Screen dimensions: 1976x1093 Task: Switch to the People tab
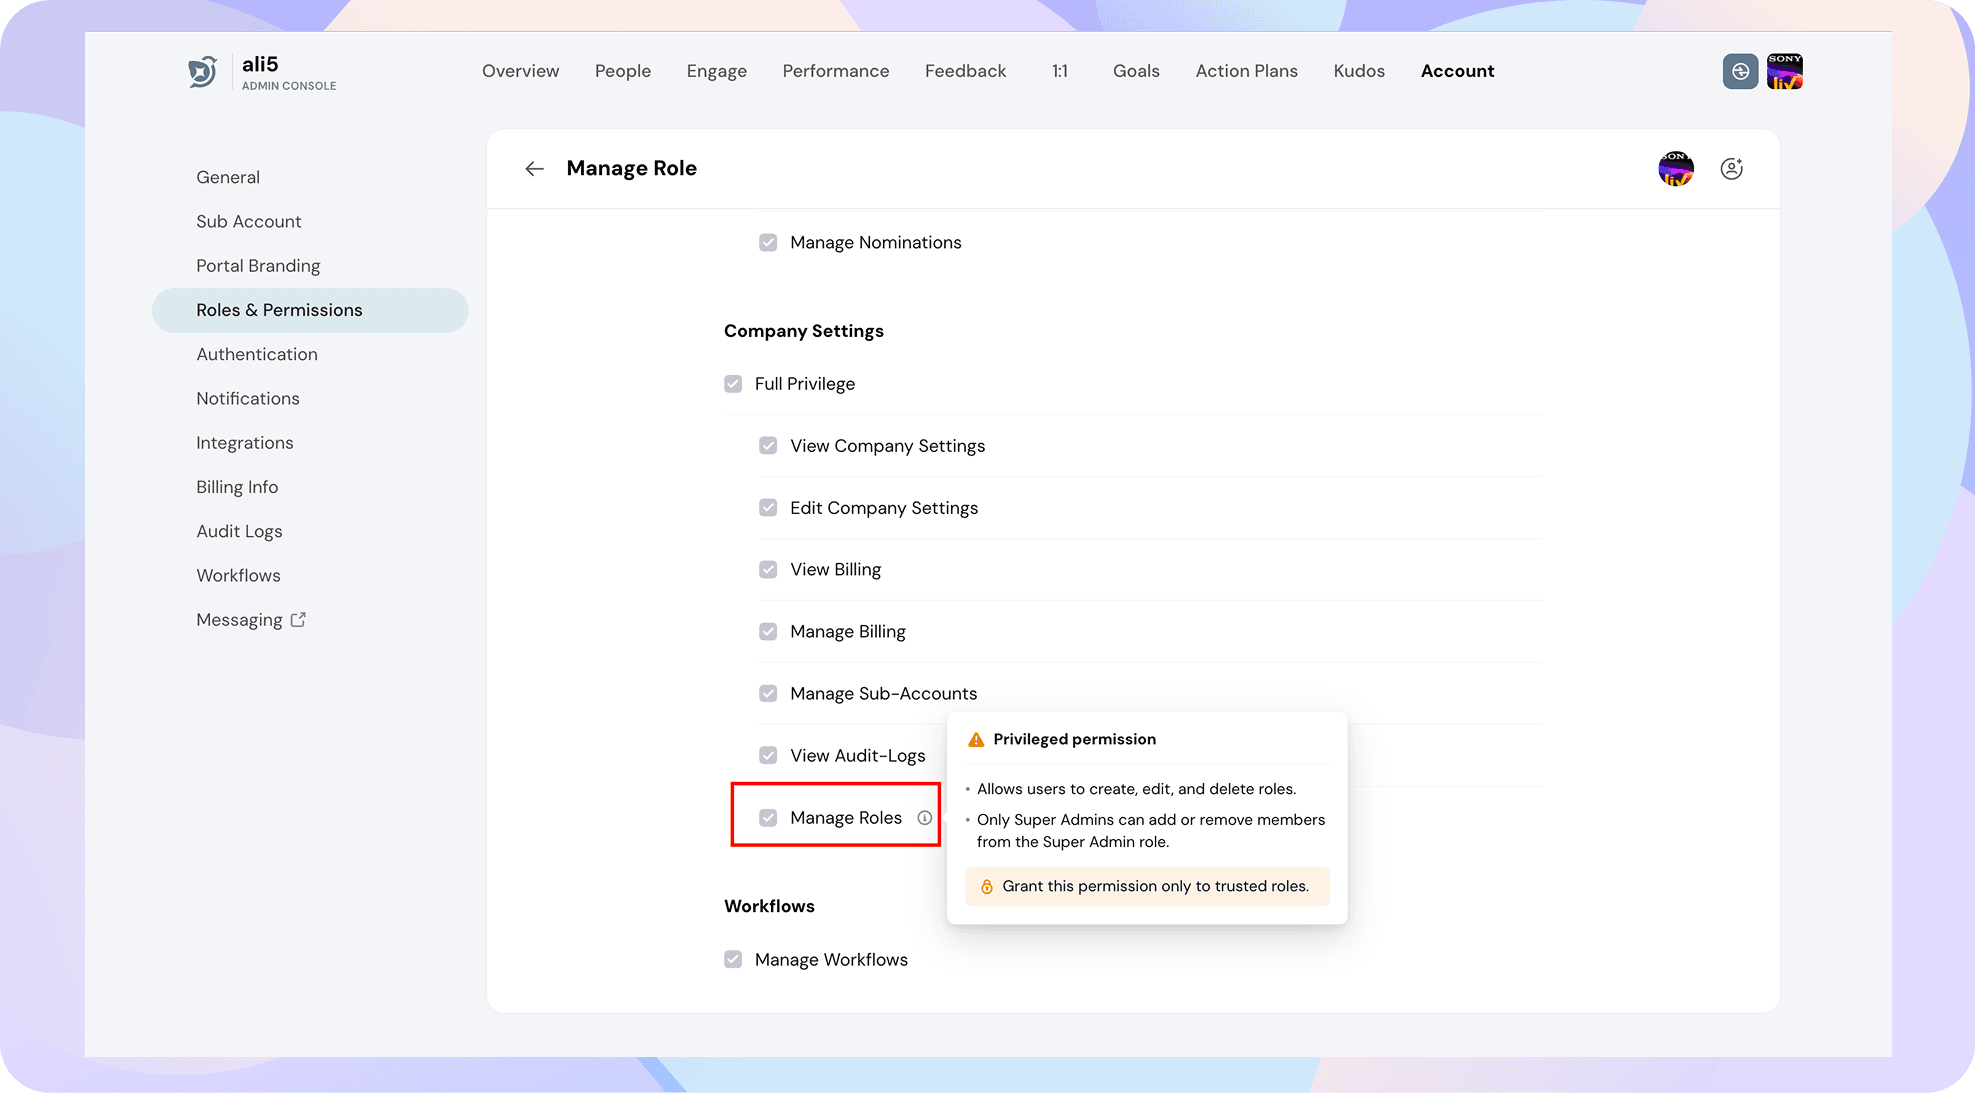tap(623, 71)
